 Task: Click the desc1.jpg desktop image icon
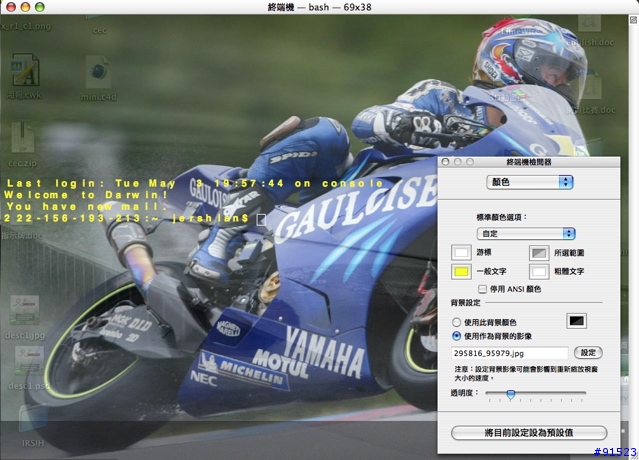pyautogui.click(x=25, y=310)
